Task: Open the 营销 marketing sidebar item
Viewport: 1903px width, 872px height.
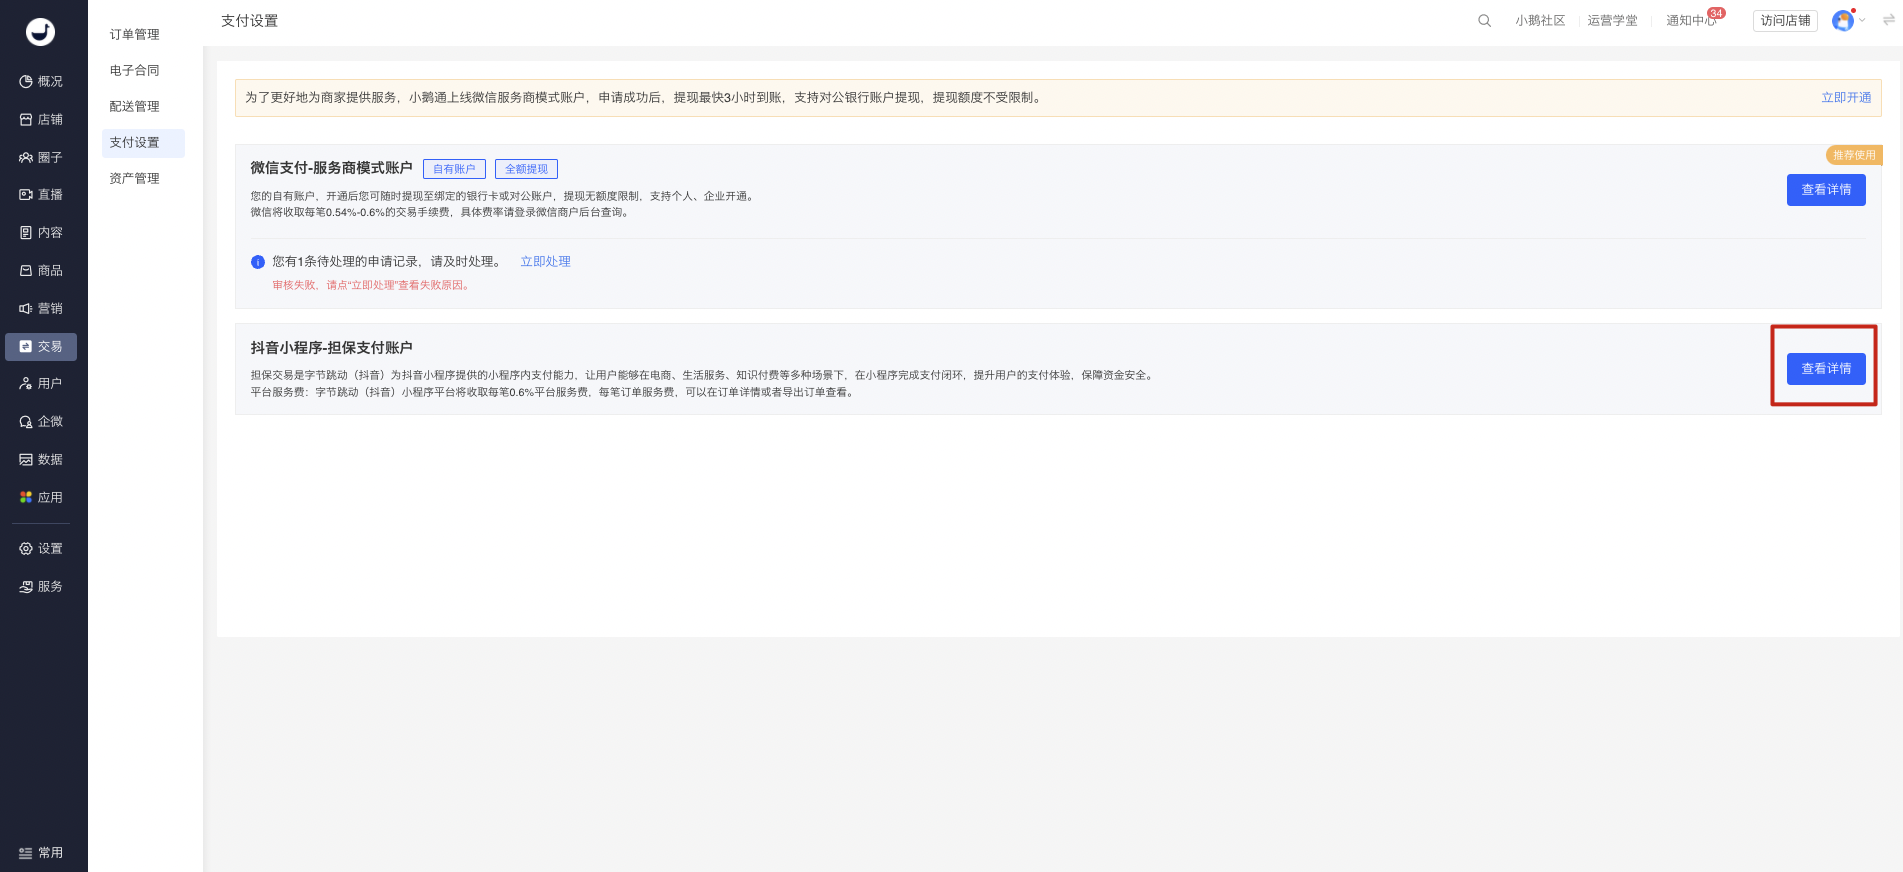Action: coord(41,309)
